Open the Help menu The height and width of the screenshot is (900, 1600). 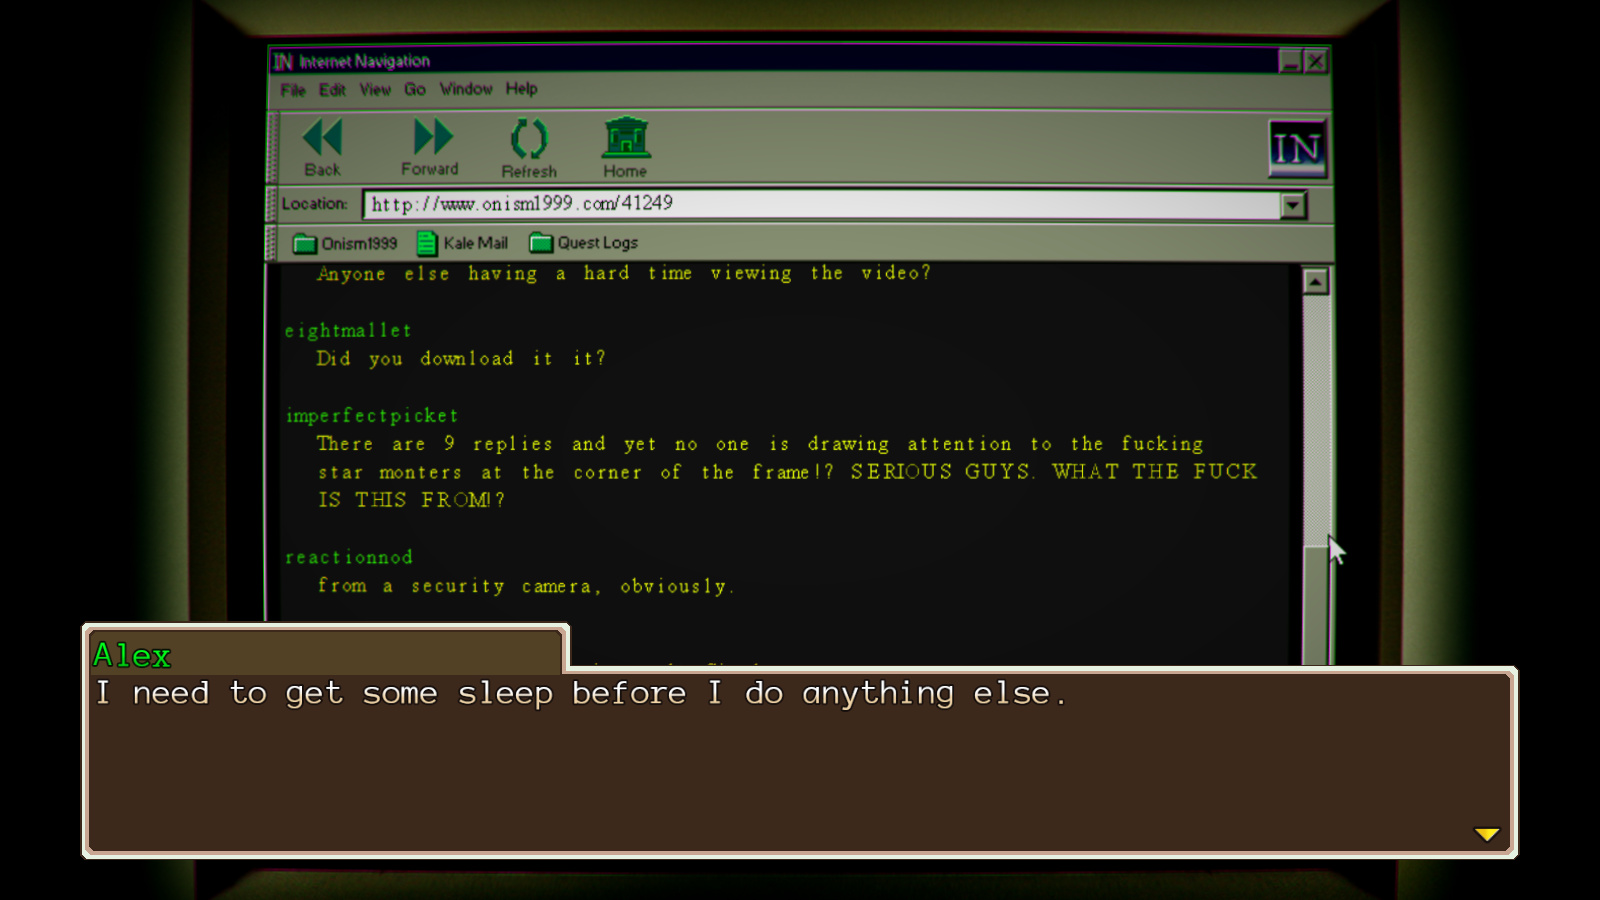[x=521, y=89]
